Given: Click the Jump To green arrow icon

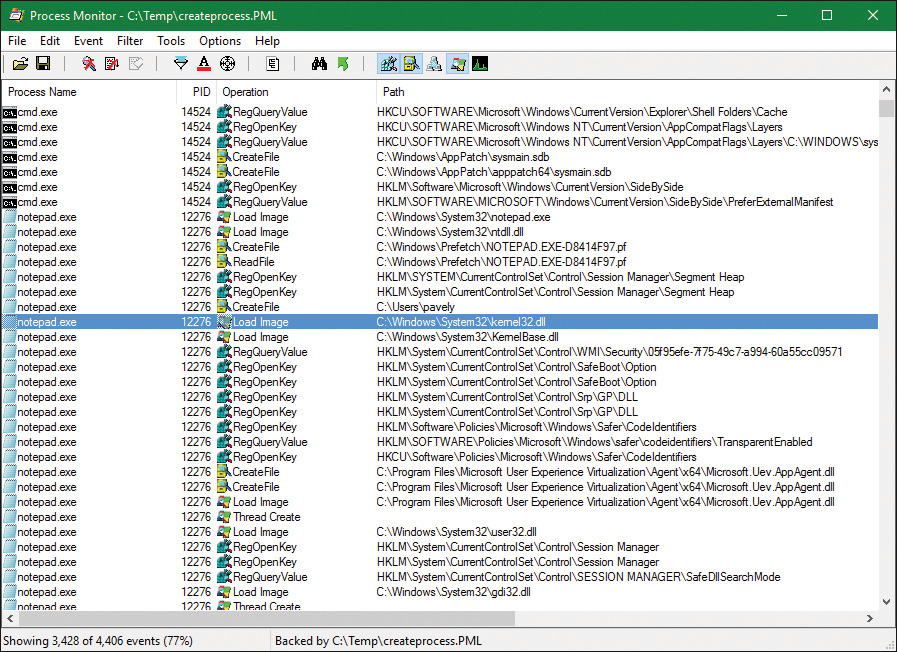Looking at the screenshot, I should coord(343,64).
